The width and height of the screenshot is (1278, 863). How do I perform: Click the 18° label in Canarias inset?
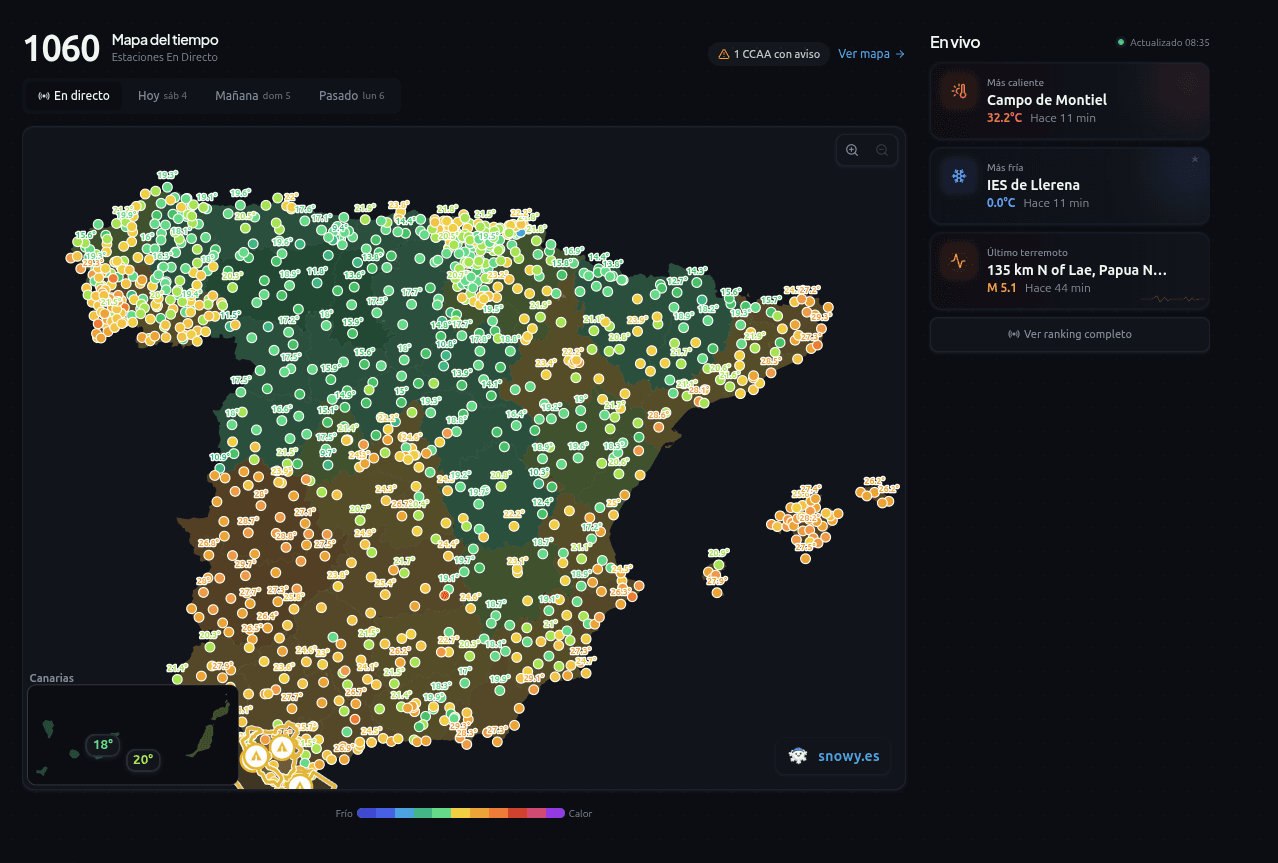[103, 744]
